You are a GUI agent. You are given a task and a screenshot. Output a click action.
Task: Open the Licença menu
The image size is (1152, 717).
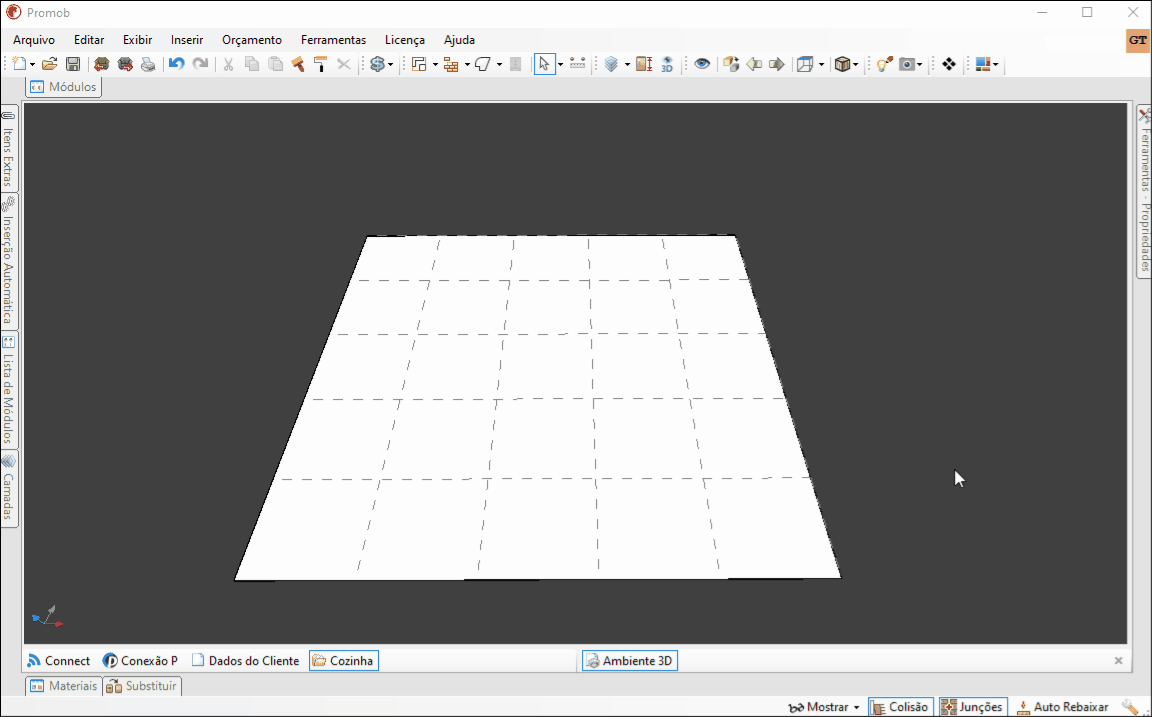pyautogui.click(x=405, y=40)
